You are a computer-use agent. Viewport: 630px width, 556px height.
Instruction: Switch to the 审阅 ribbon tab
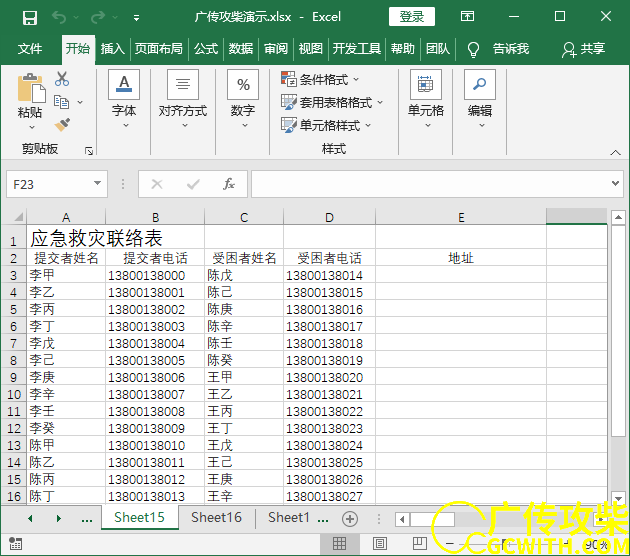click(276, 49)
